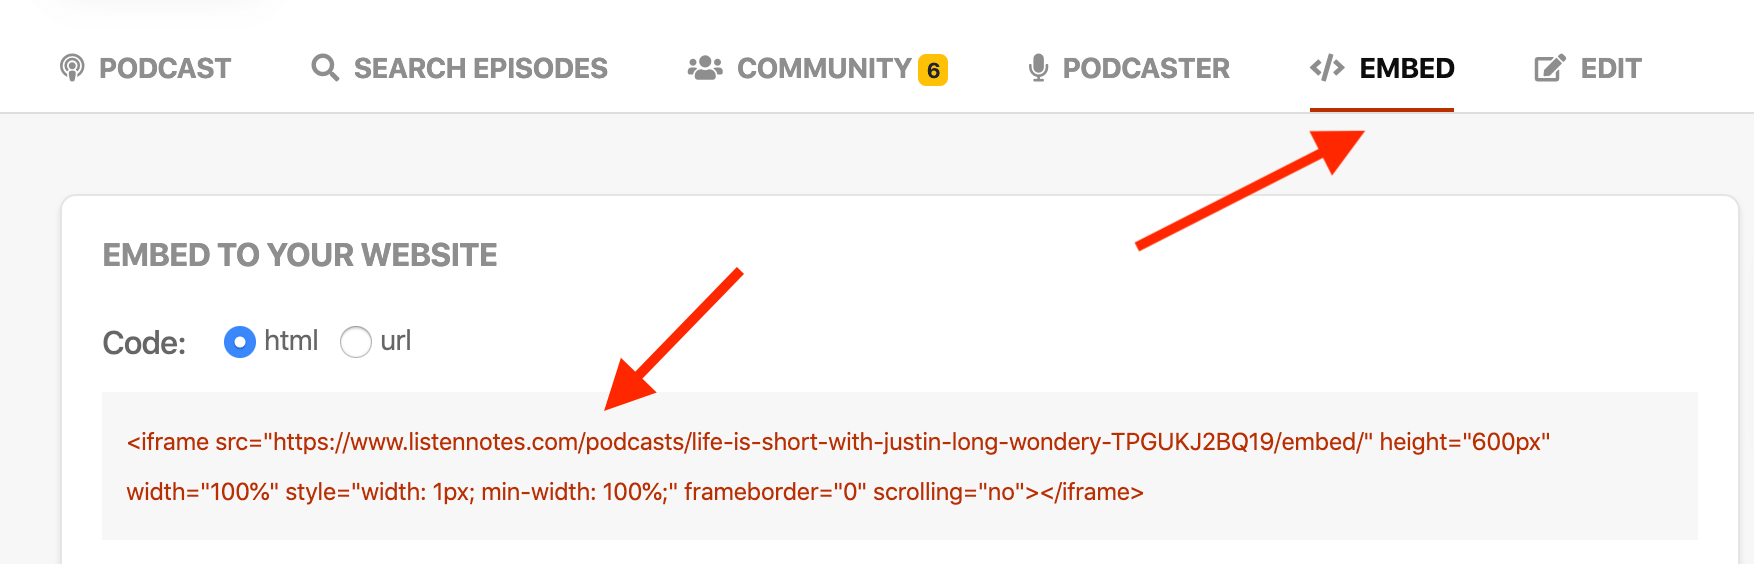Click the 'html' option label text

(x=291, y=341)
